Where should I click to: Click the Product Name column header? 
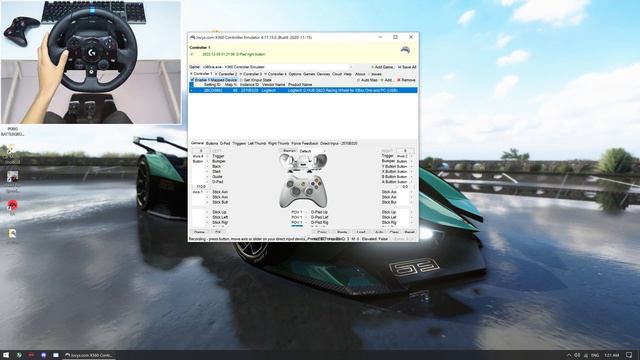coord(300,85)
